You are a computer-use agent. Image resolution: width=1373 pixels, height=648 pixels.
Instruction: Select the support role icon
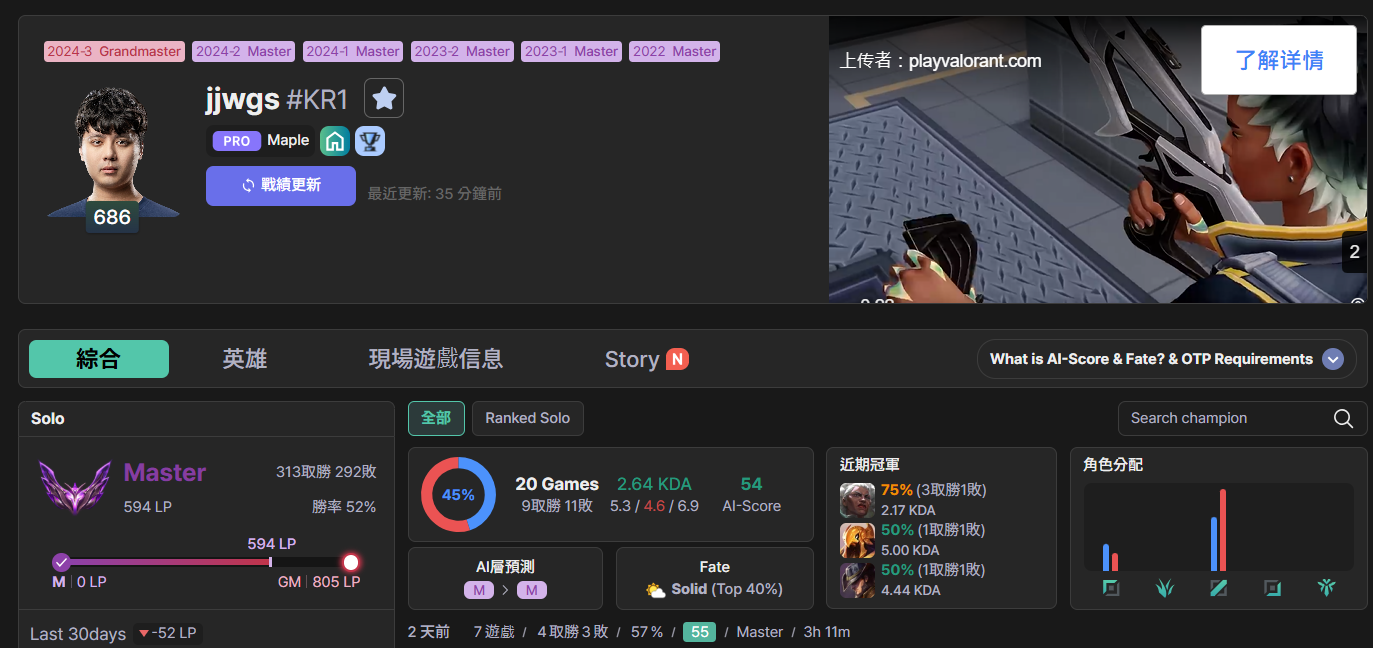[1326, 588]
